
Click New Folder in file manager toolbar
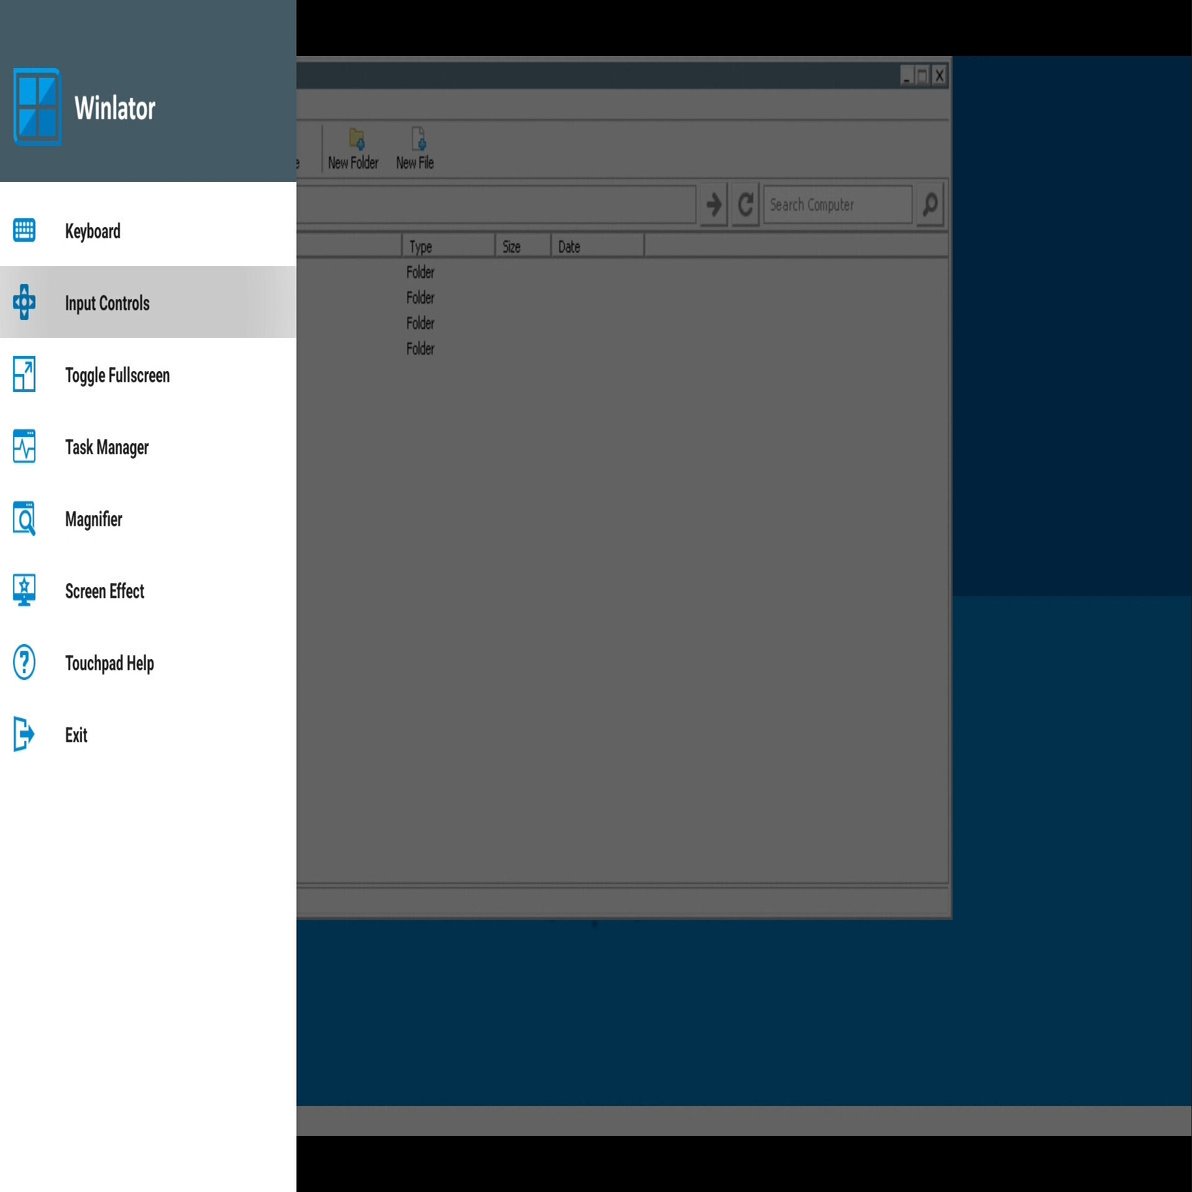point(353,148)
